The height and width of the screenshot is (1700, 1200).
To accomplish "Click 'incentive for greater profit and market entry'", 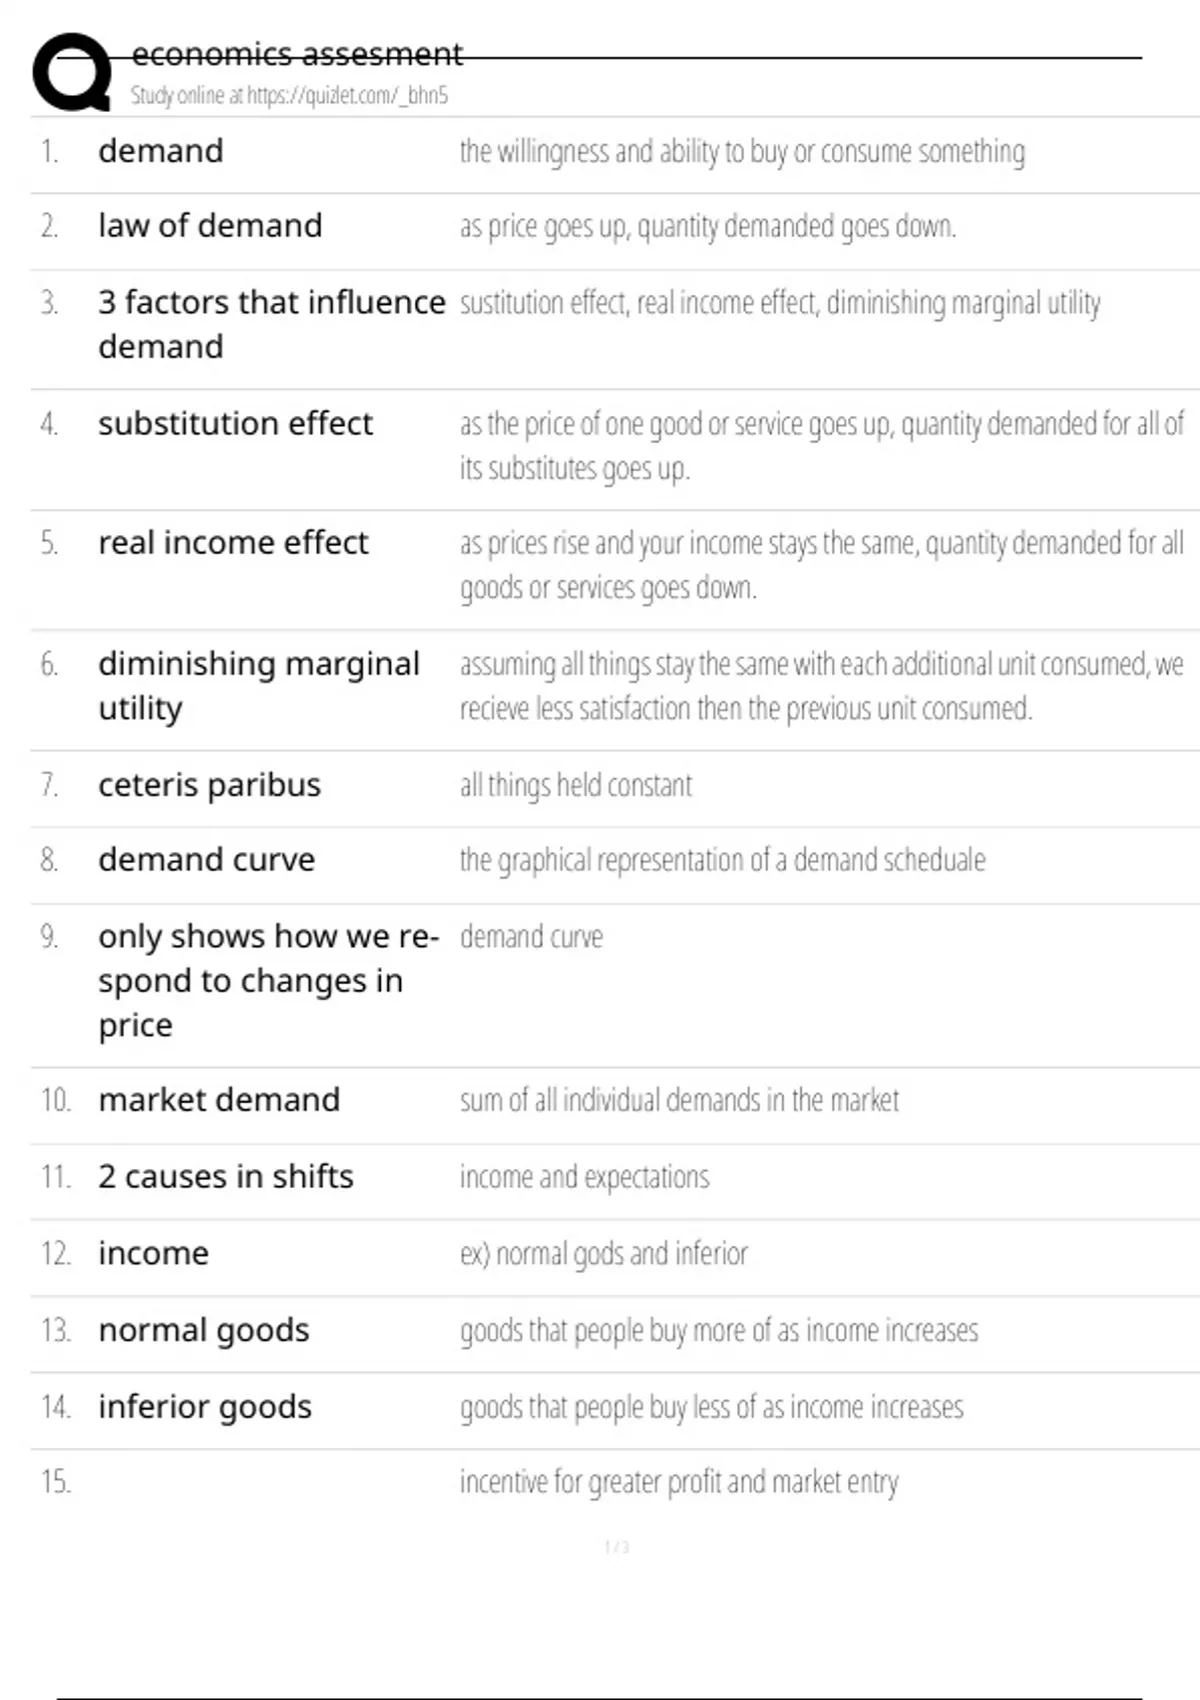I will 679,1482.
